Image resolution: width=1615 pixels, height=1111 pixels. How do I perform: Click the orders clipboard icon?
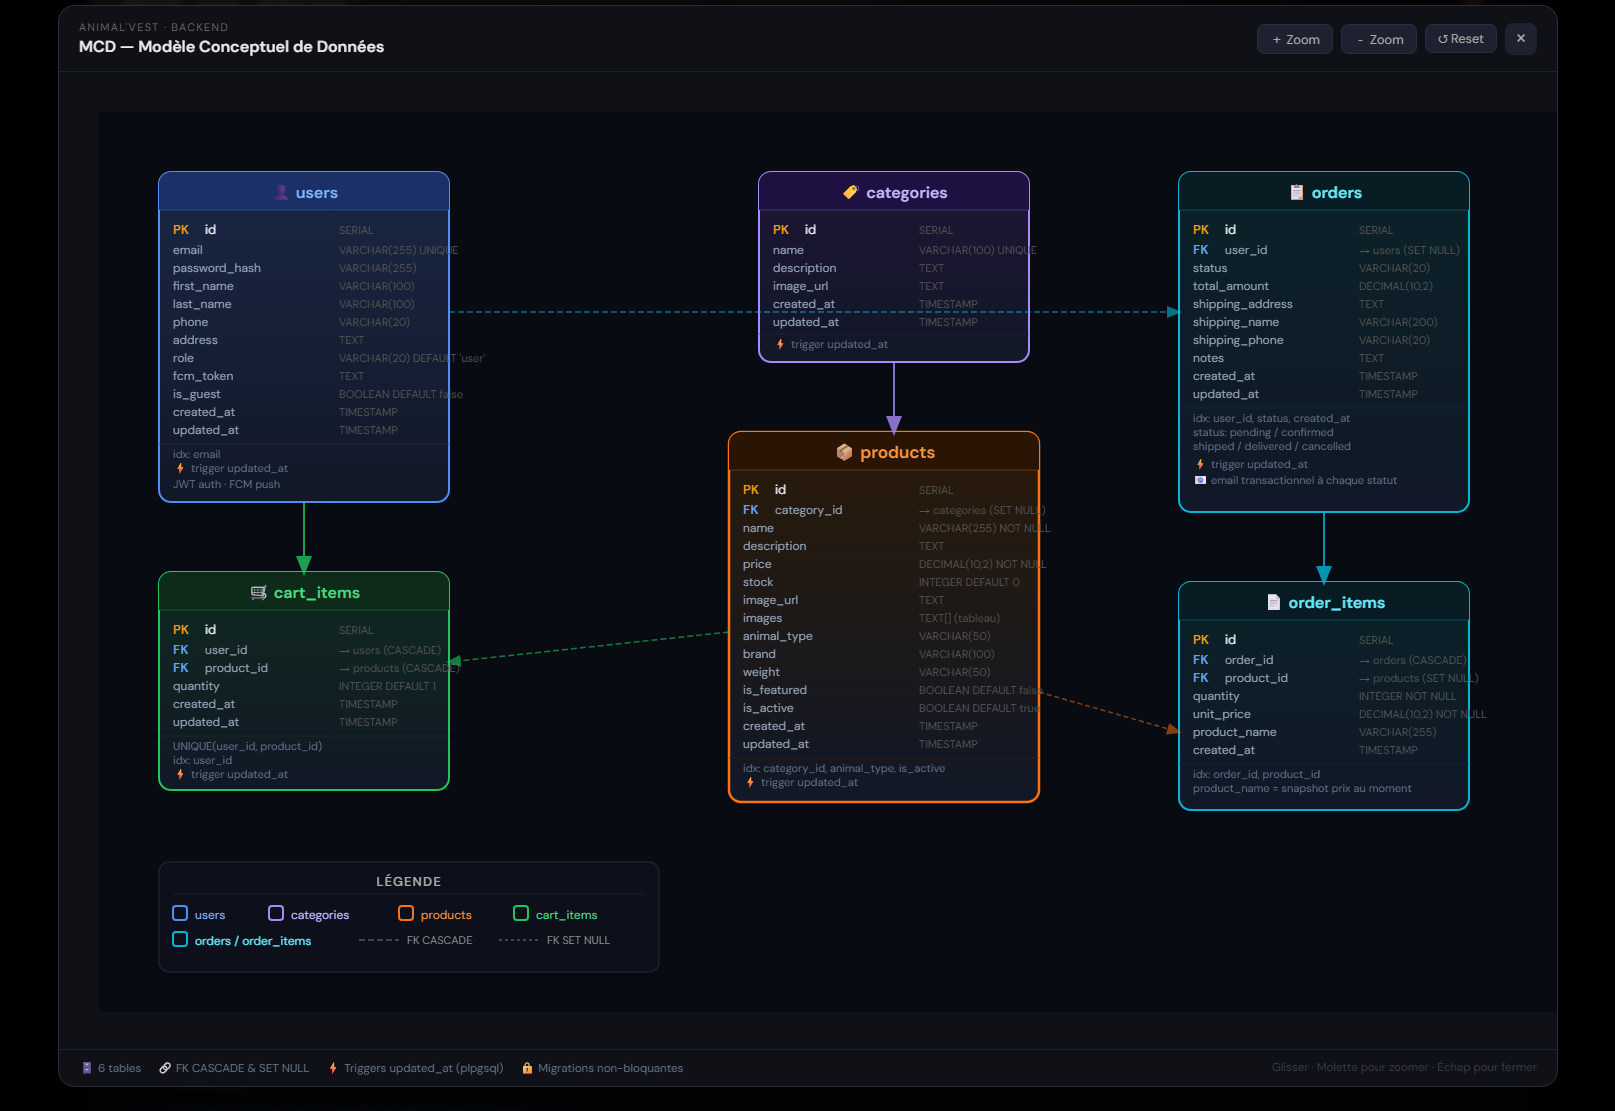[1296, 192]
